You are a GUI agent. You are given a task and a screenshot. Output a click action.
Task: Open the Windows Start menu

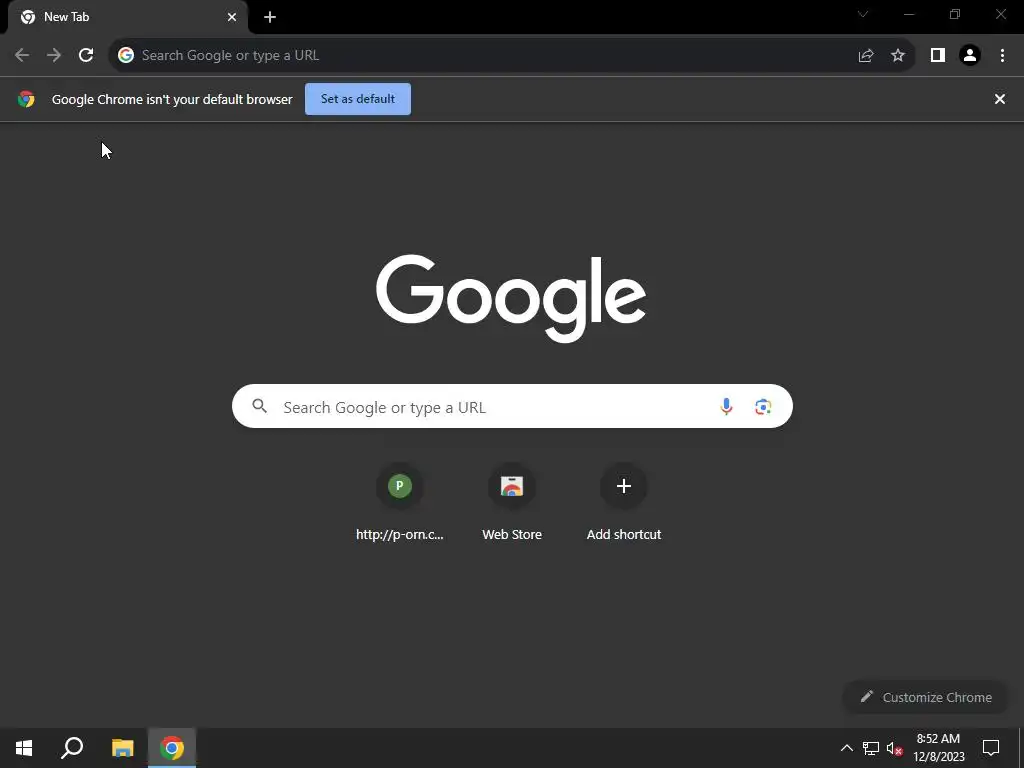tap(24, 748)
